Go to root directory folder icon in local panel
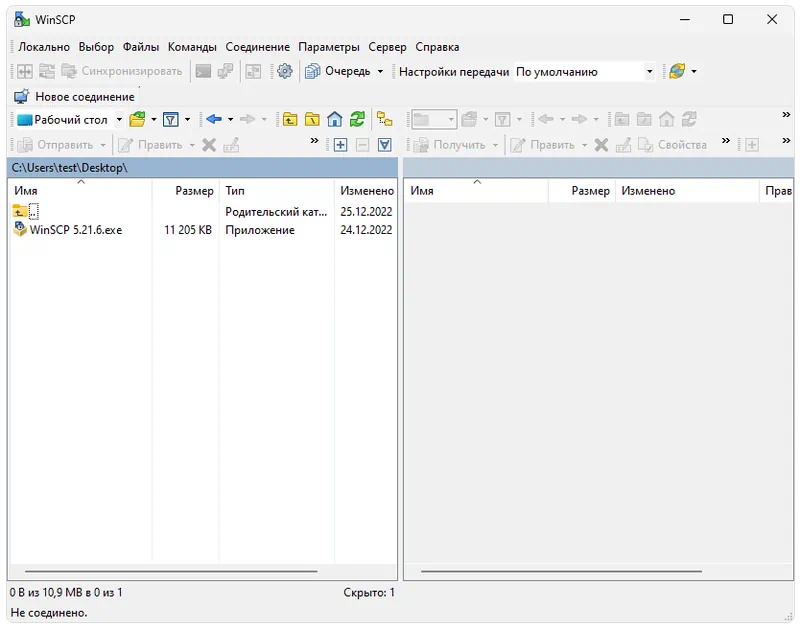Image resolution: width=800 pixels, height=630 pixels. click(312, 120)
